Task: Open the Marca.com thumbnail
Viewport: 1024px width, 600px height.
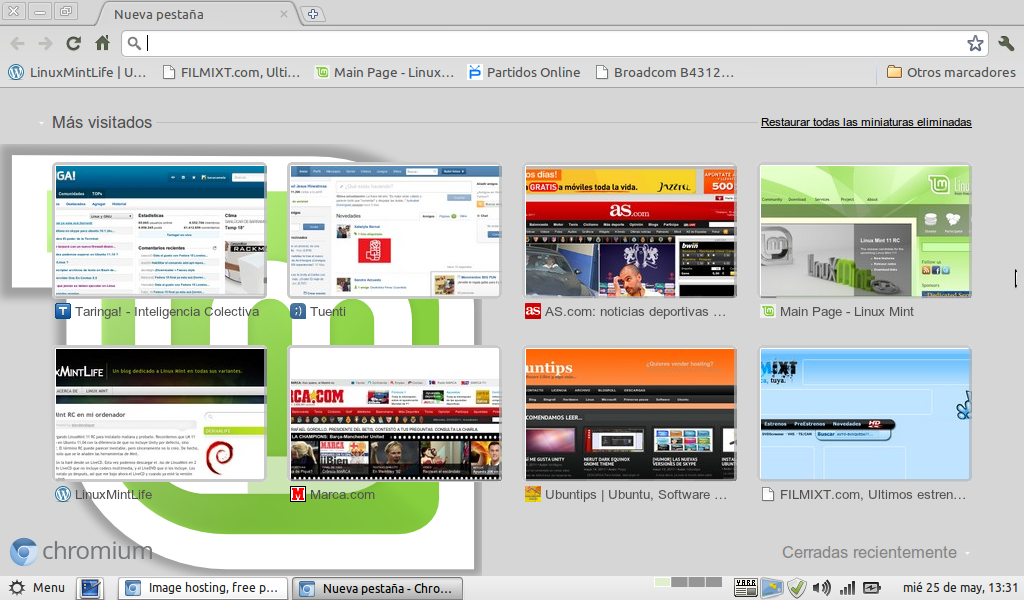Action: click(394, 414)
